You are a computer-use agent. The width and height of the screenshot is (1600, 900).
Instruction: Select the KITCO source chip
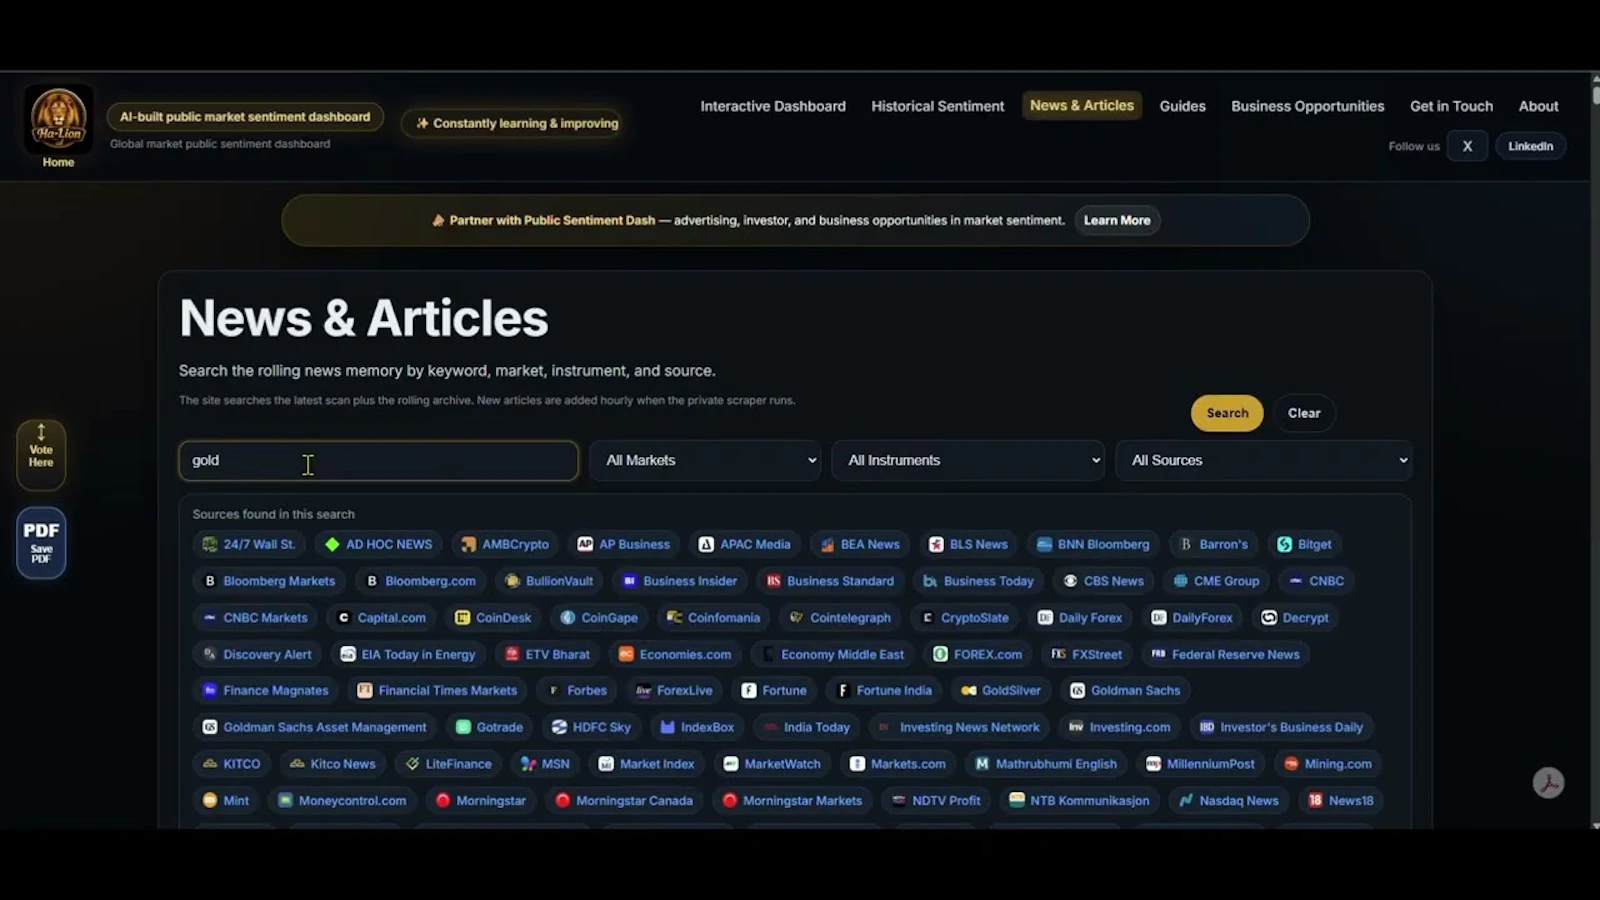(231, 764)
